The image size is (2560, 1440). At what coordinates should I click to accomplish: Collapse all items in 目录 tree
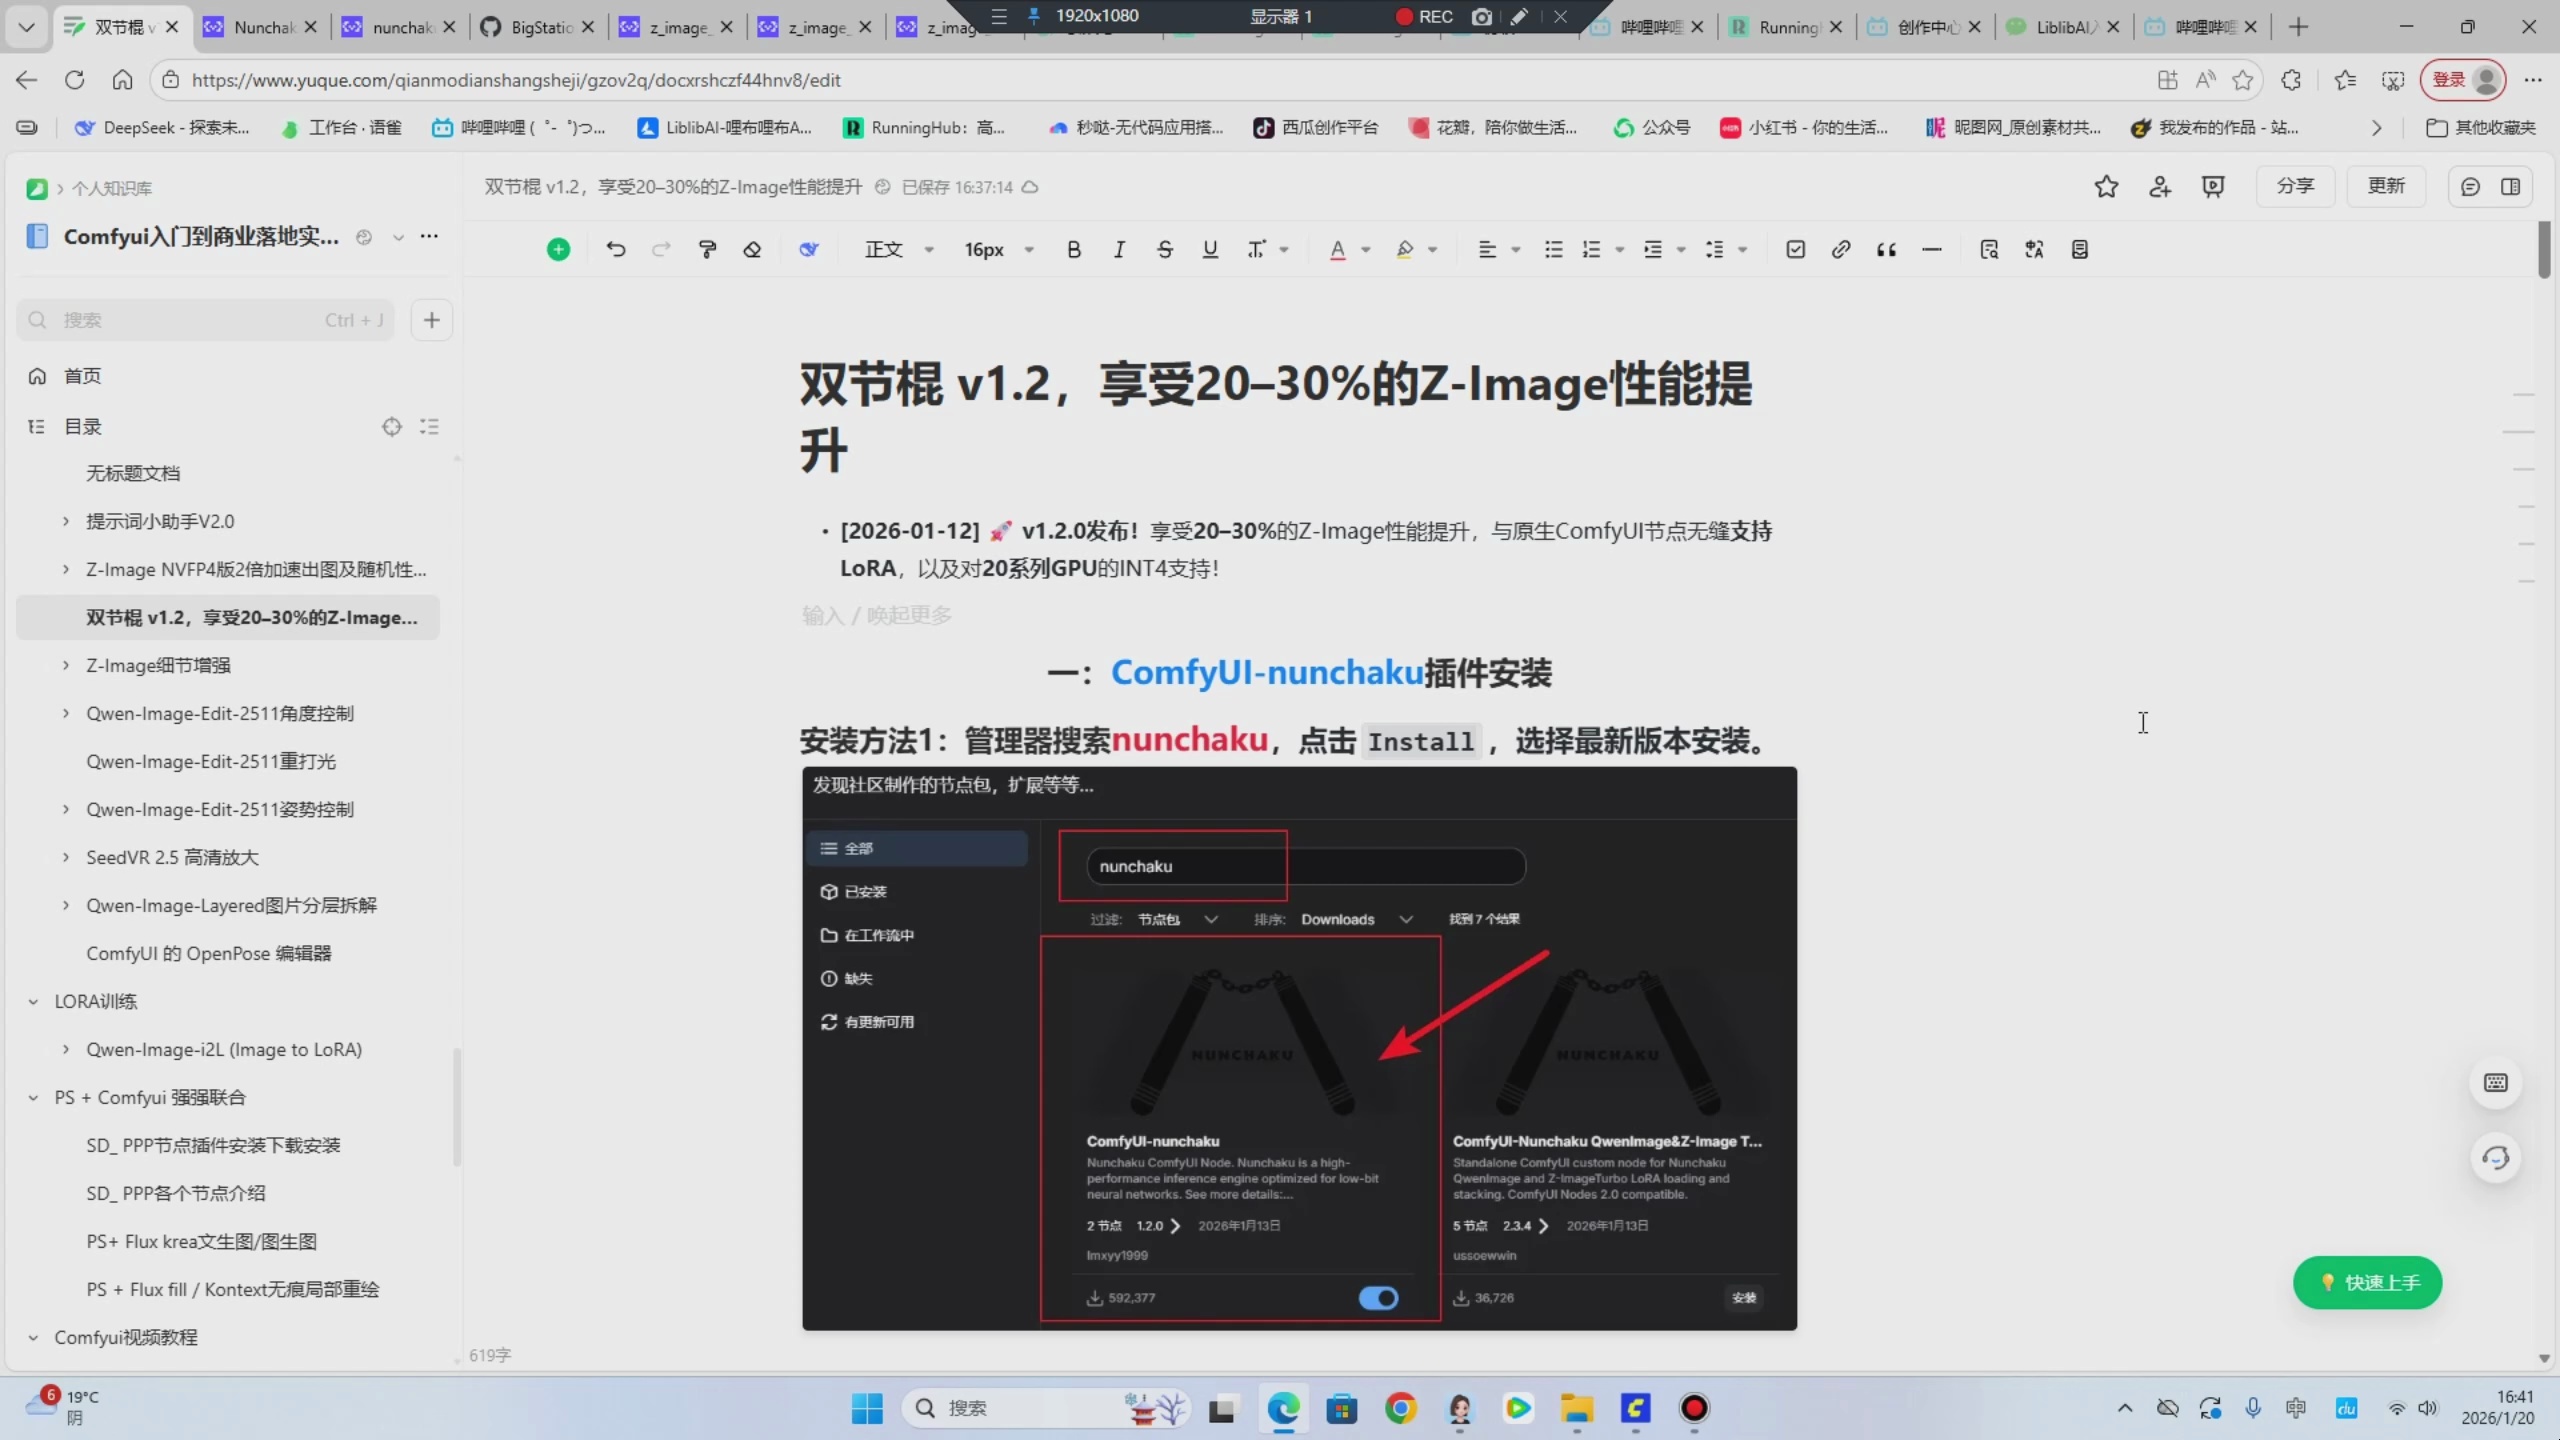(430, 427)
